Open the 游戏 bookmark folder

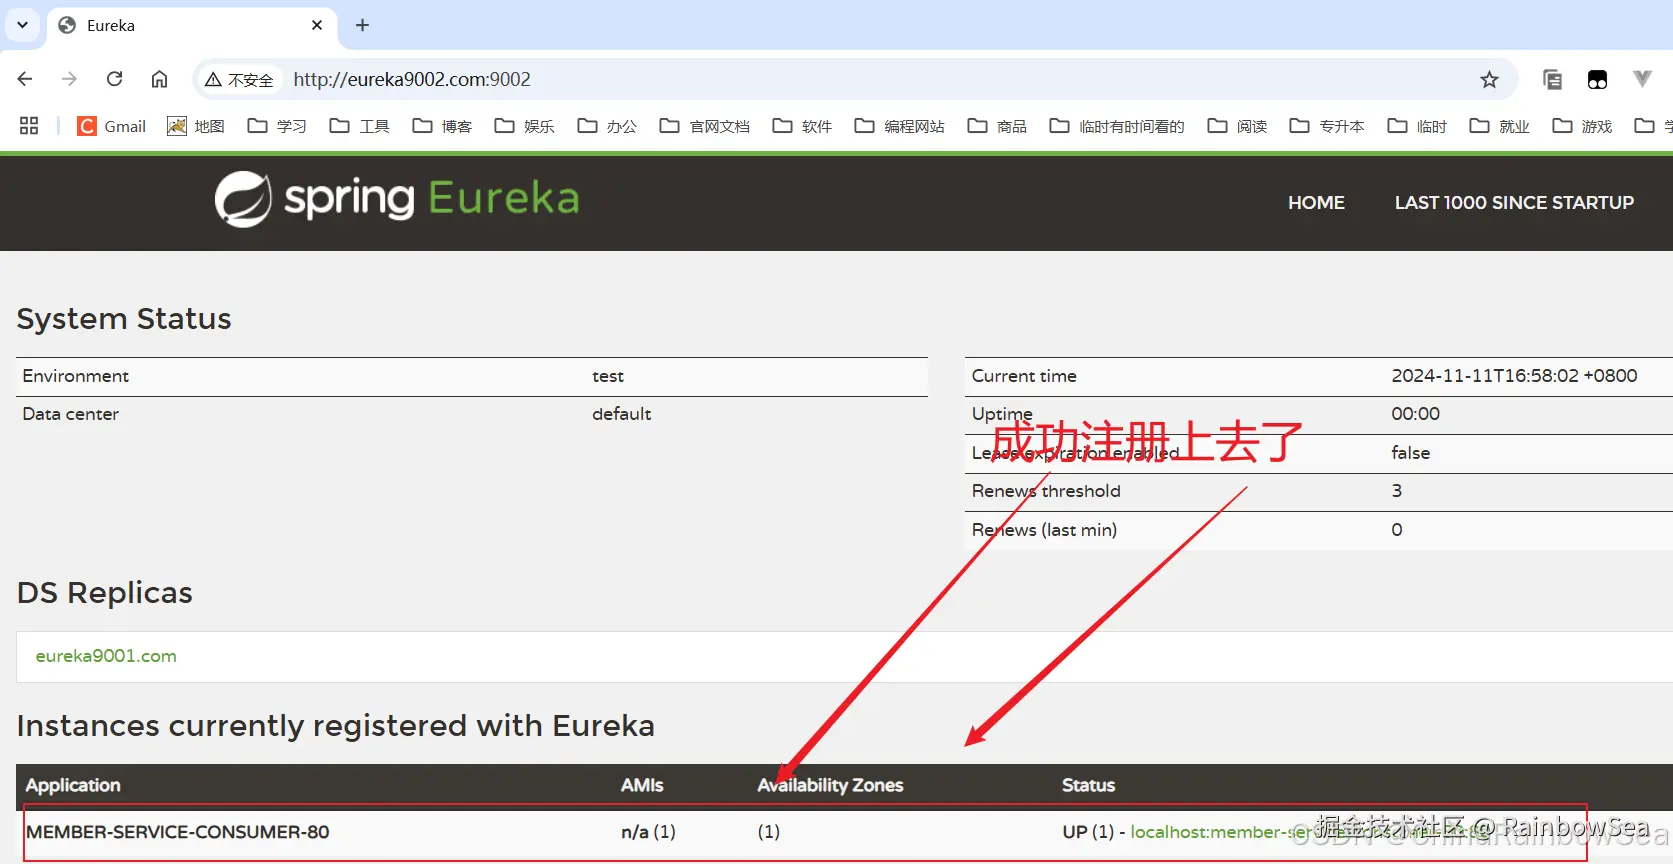[x=1582, y=126]
